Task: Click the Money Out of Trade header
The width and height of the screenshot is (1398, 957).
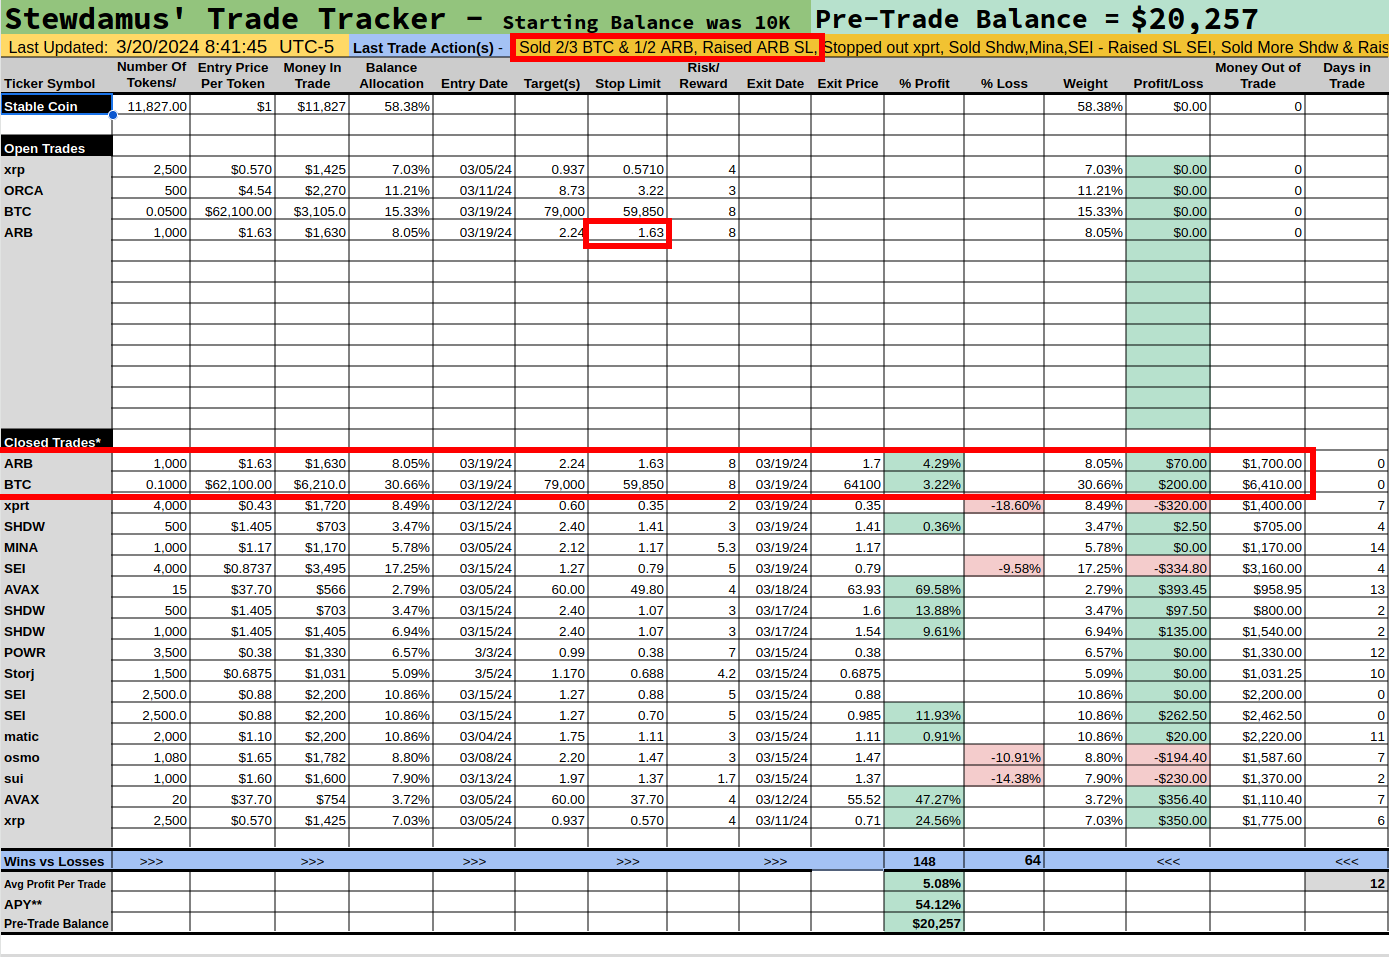Action: (1258, 76)
